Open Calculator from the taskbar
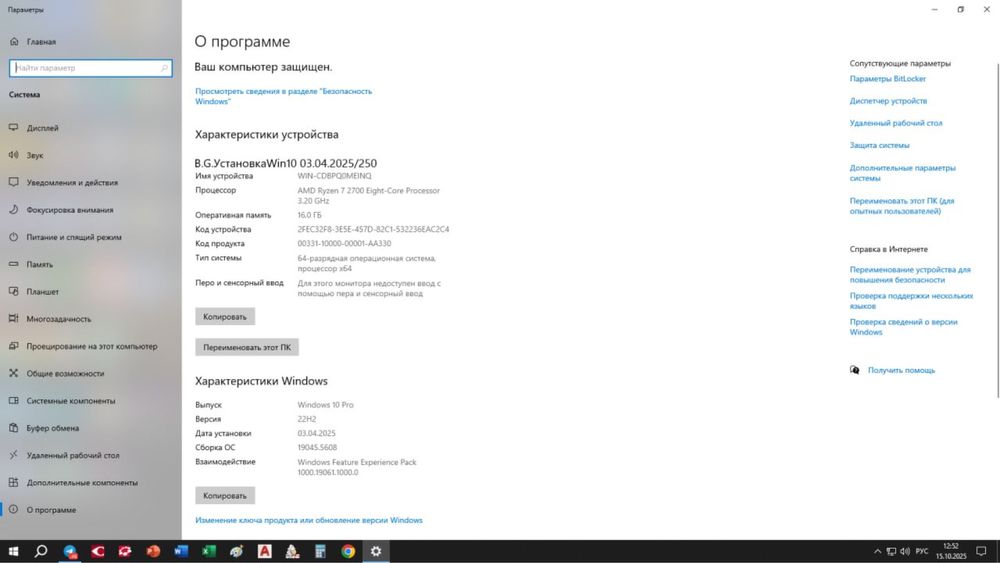Viewport: 1000px width, 563px height. [320, 551]
